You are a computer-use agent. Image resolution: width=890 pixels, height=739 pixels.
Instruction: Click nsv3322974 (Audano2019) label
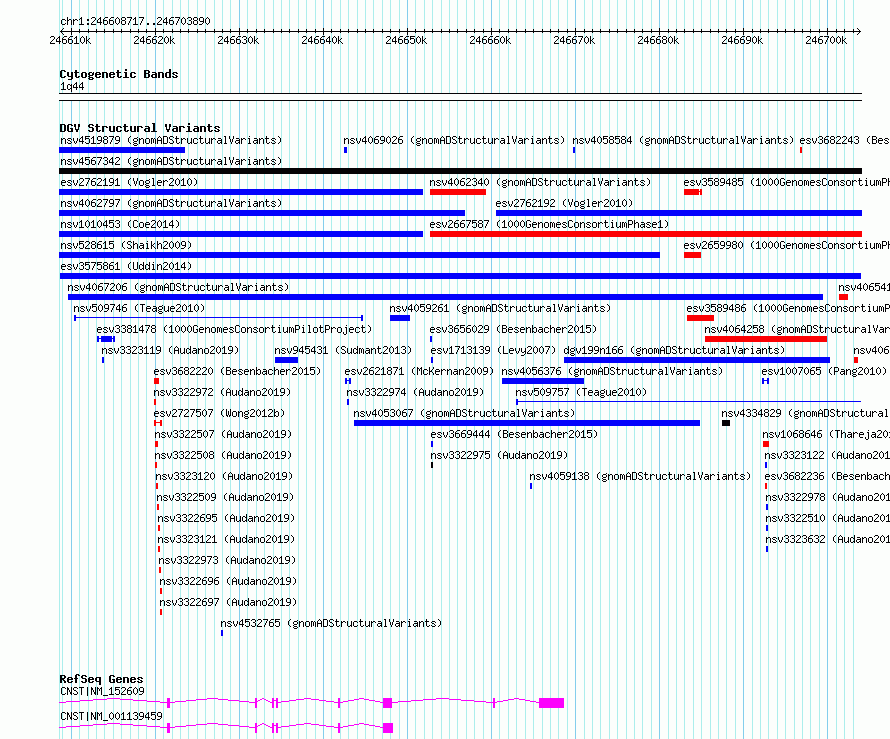[415, 392]
